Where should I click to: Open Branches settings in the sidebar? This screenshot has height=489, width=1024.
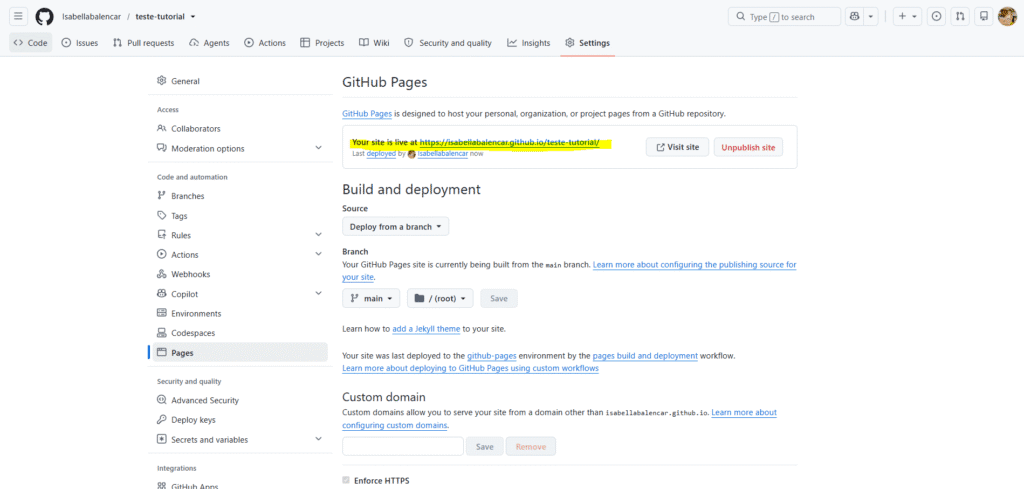[x=238, y=196]
